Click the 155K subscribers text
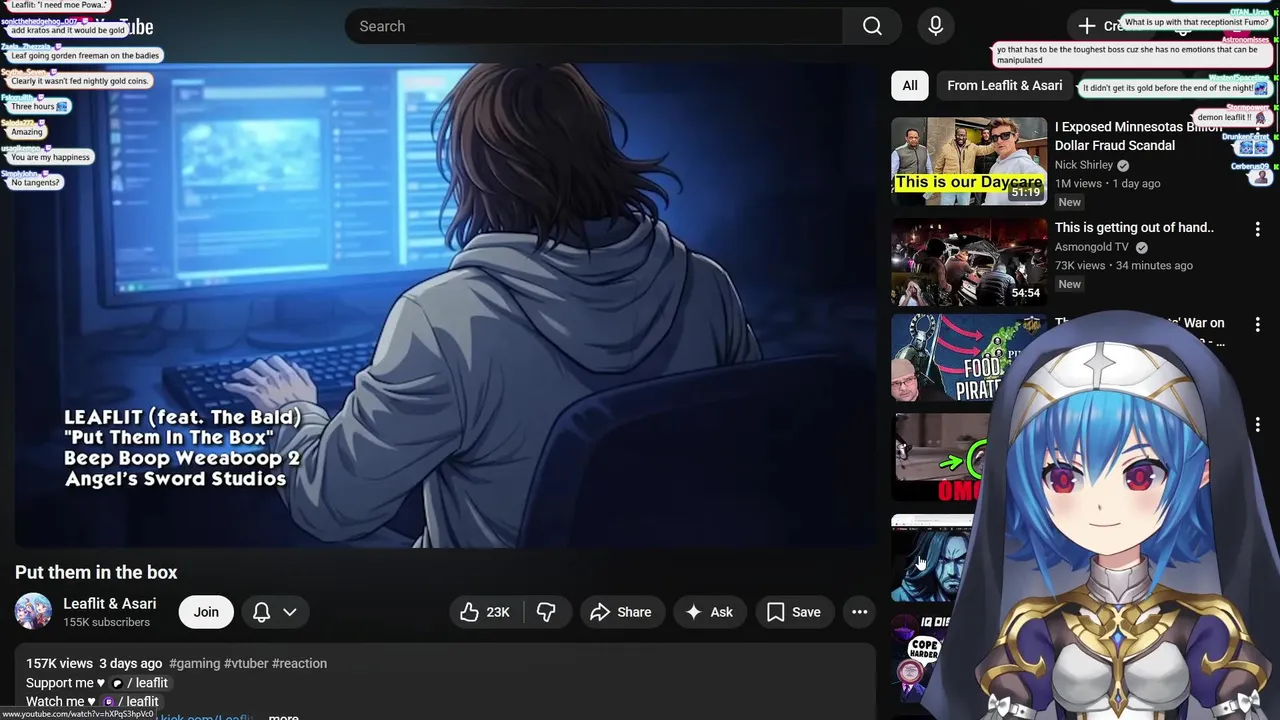Viewport: 1280px width, 720px height. 107,622
